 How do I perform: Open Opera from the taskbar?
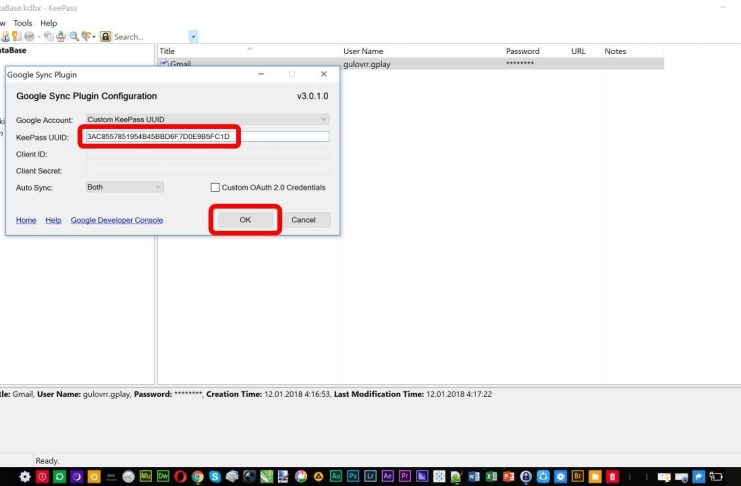(x=180, y=477)
